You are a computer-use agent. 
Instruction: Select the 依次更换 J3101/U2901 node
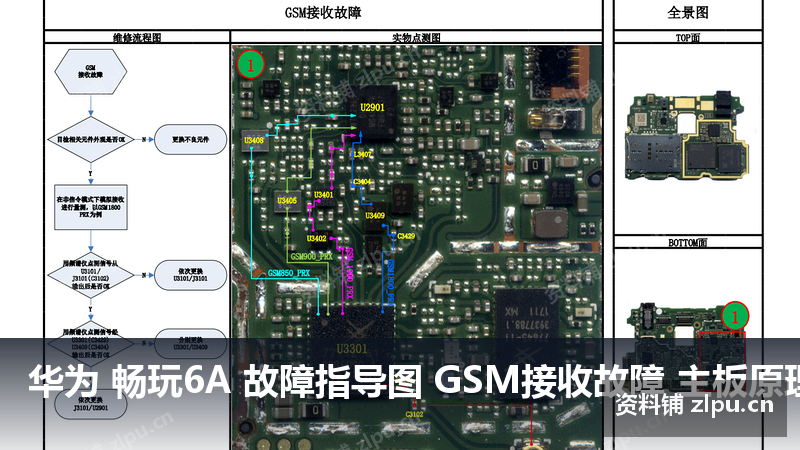pos(91,404)
